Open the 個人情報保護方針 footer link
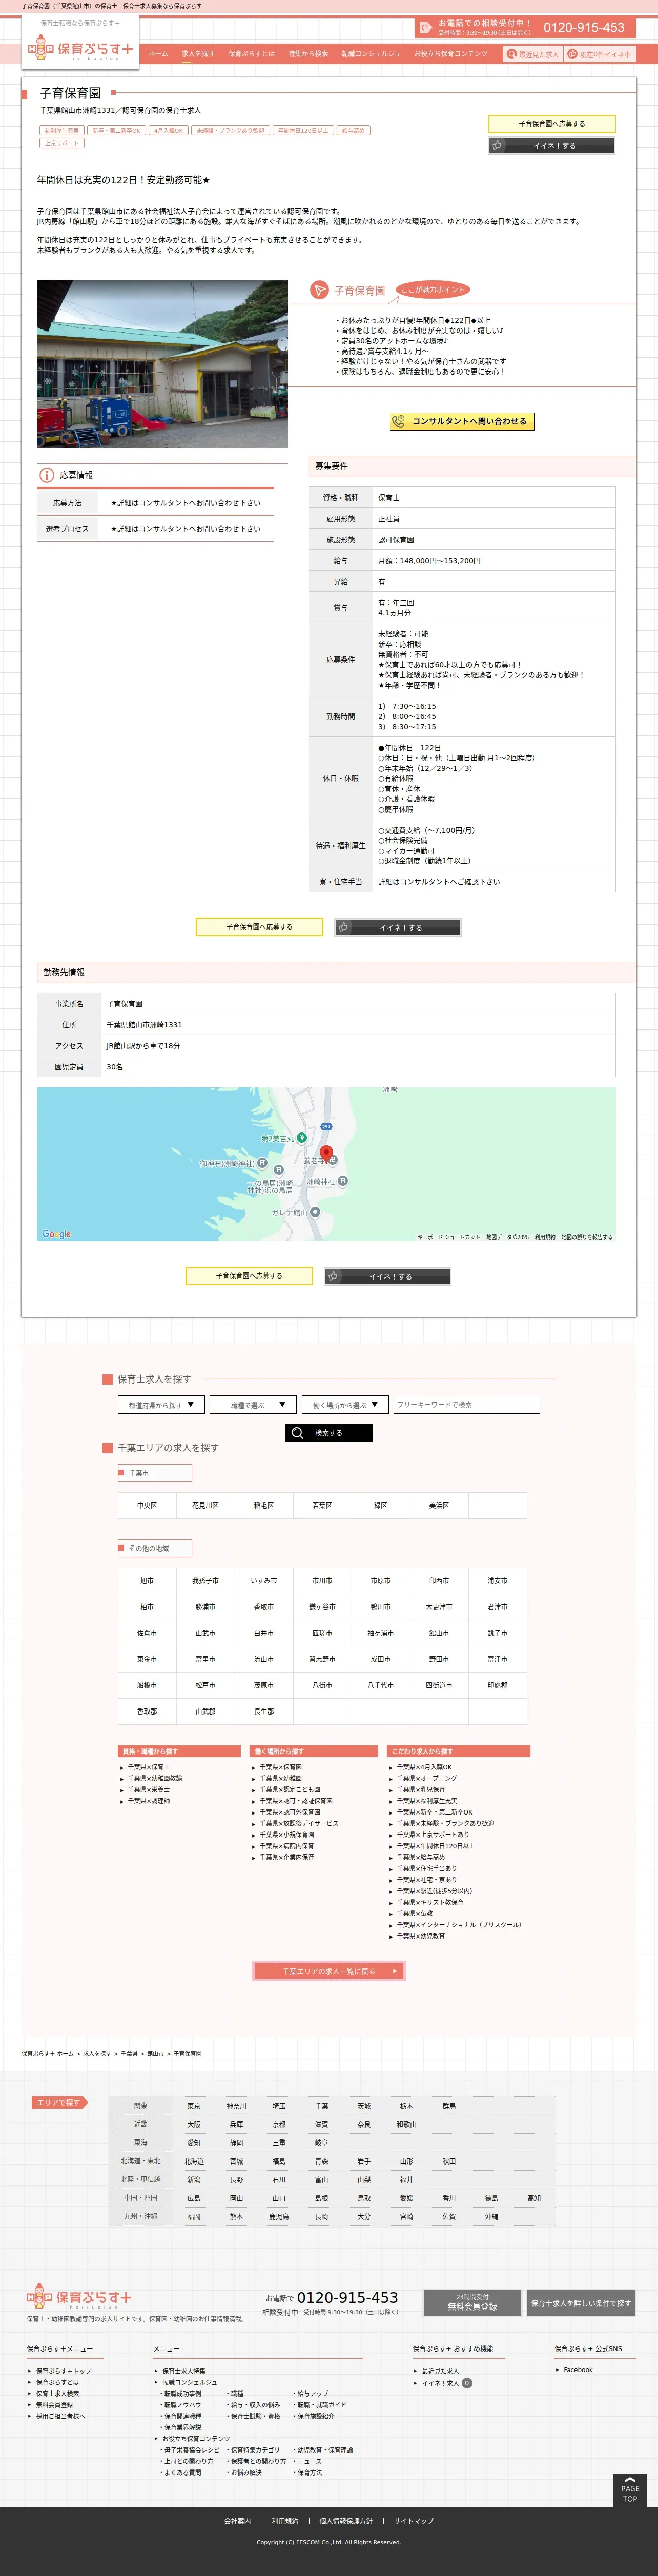 346,2521
